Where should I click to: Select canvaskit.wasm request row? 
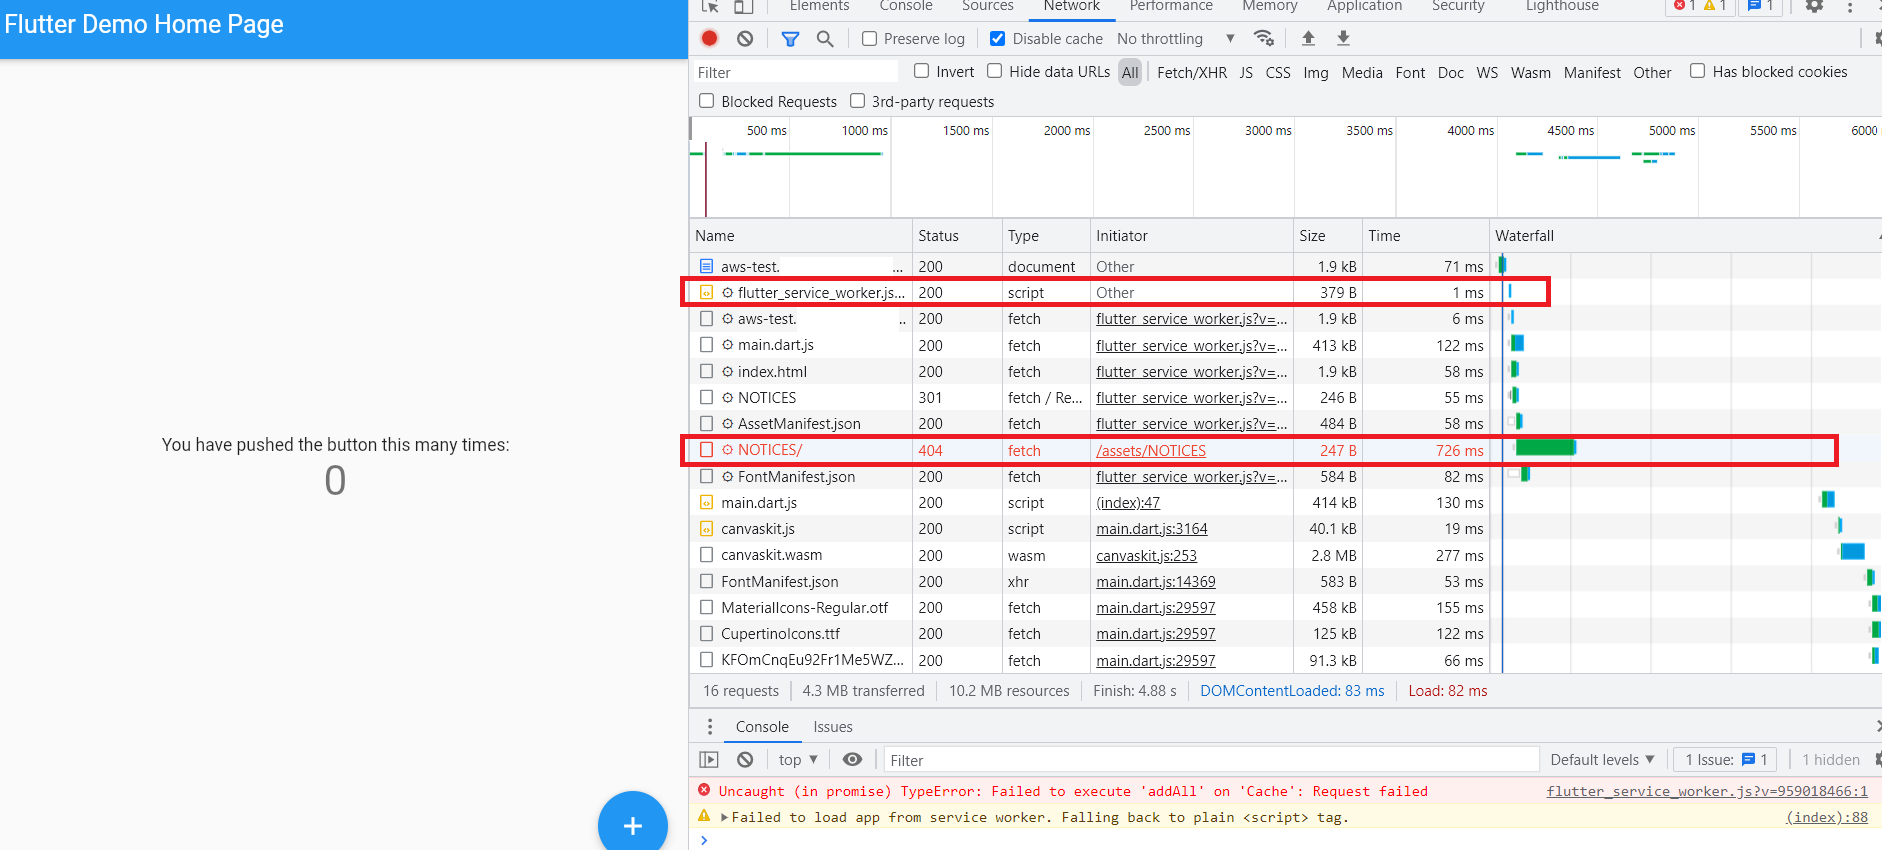tap(1285, 555)
